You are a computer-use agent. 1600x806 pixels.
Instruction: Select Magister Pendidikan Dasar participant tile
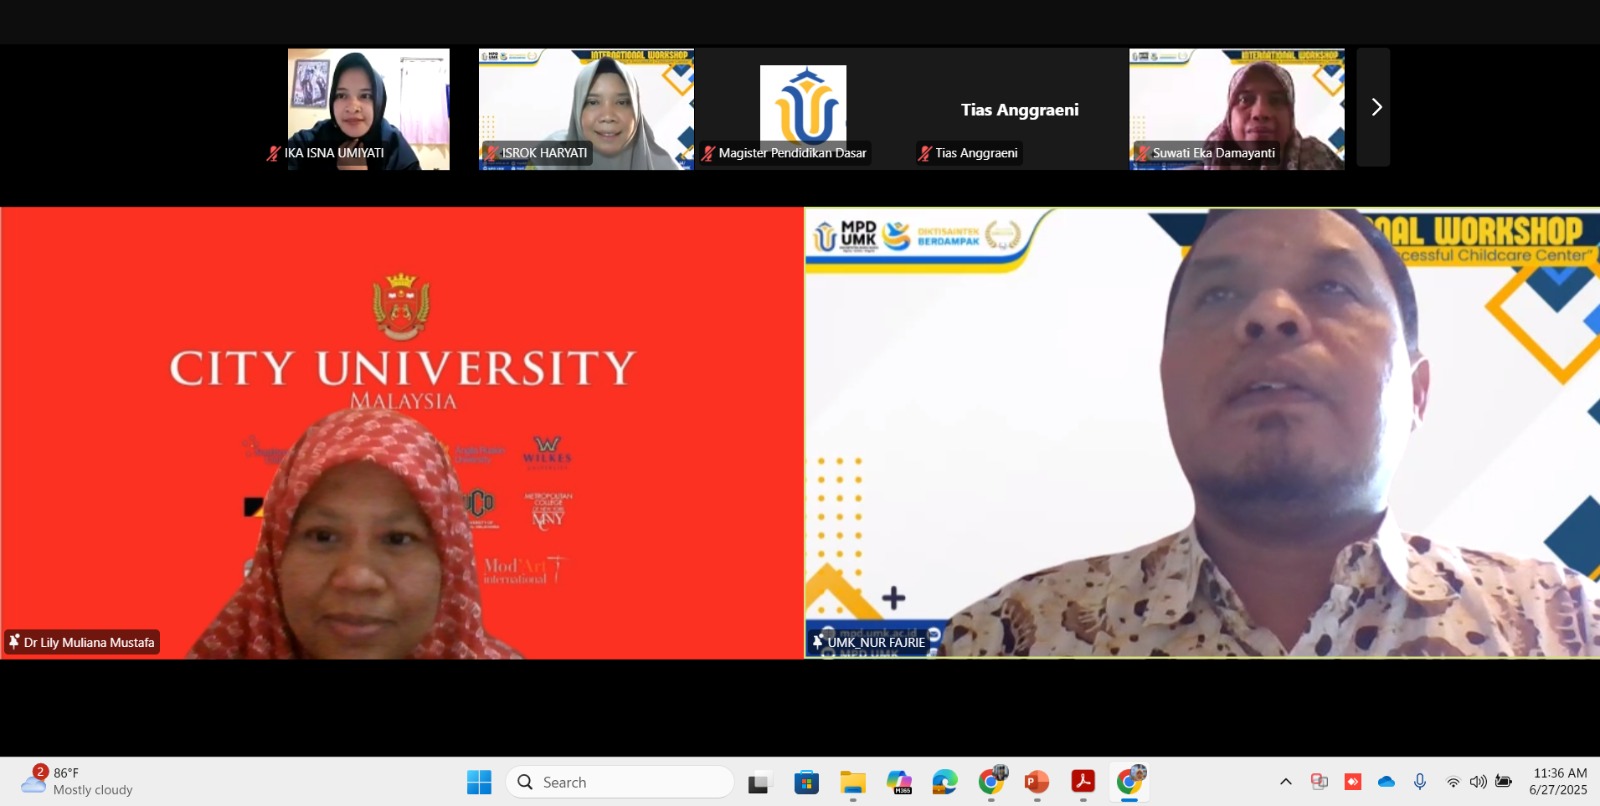(803, 109)
